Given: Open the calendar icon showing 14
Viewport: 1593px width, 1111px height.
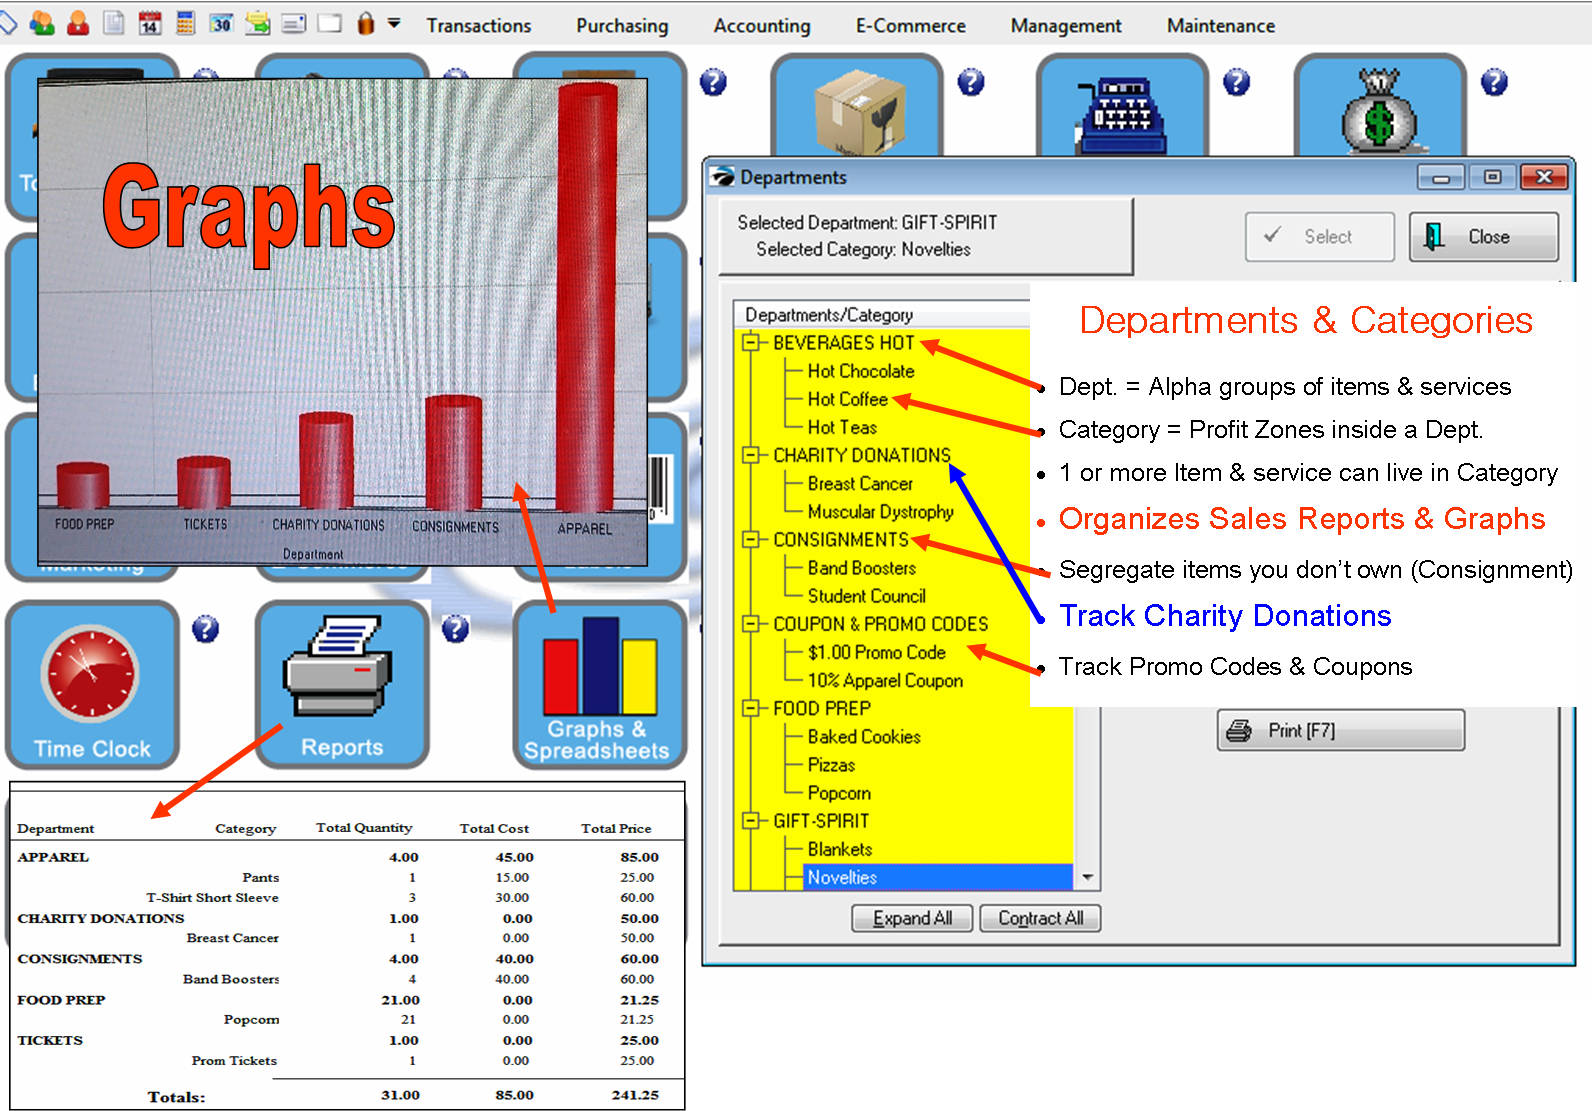Looking at the screenshot, I should coord(149,22).
